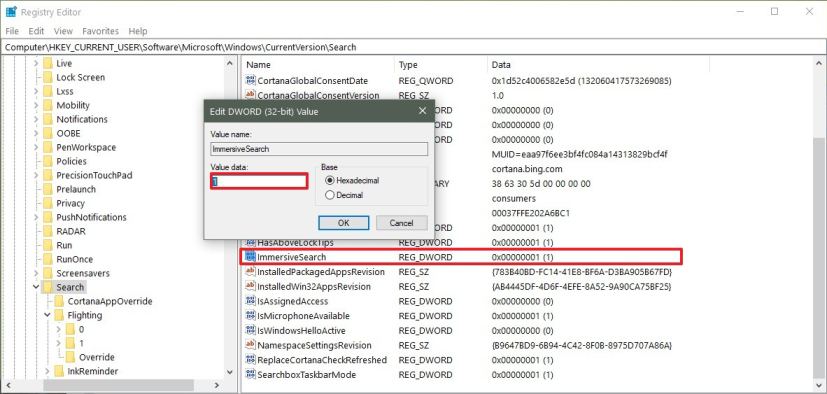Screen dimensions: 827x394
Task: Expand the PushNotifications key
Action: pyautogui.click(x=36, y=217)
